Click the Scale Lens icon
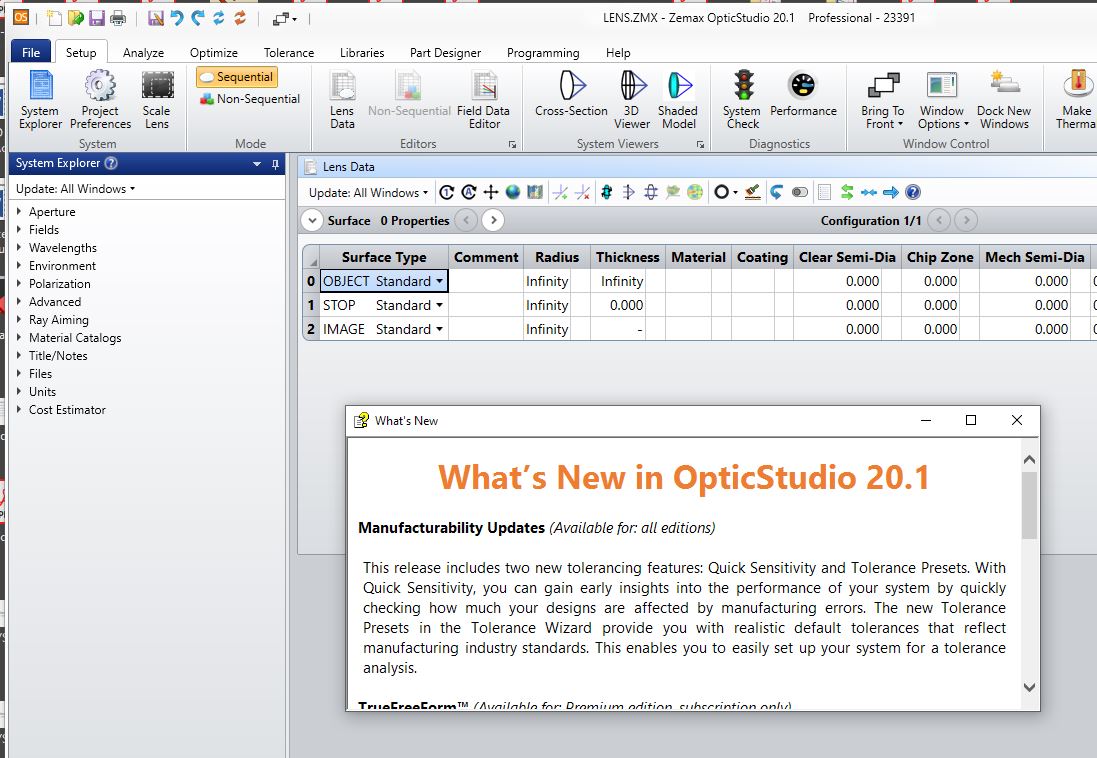 (157, 99)
